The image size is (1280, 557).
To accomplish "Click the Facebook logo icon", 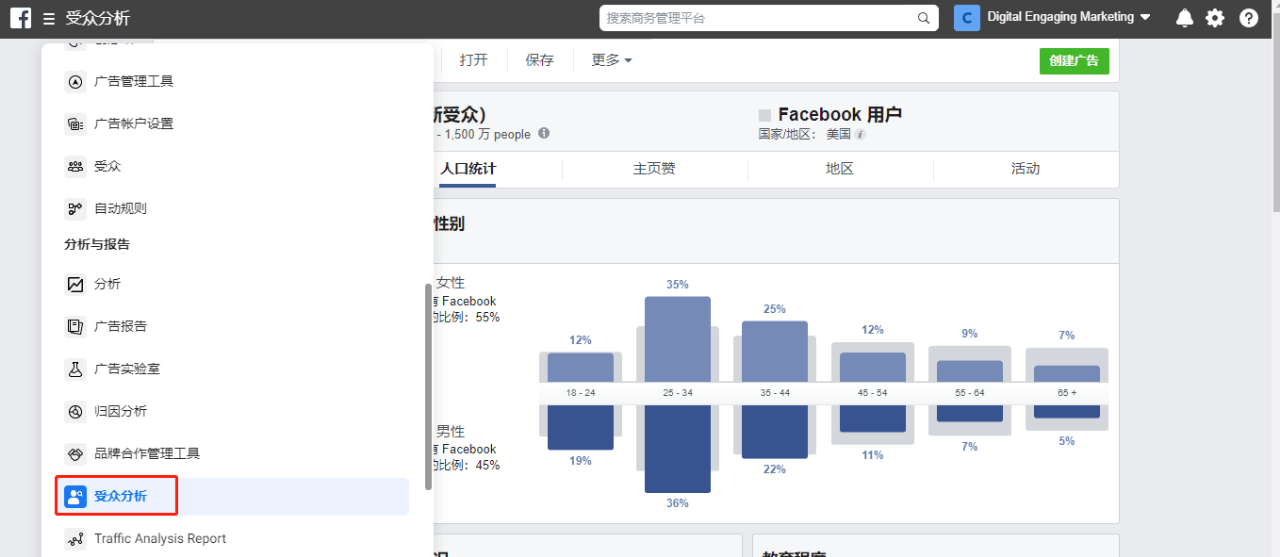I will pyautogui.click(x=20, y=18).
